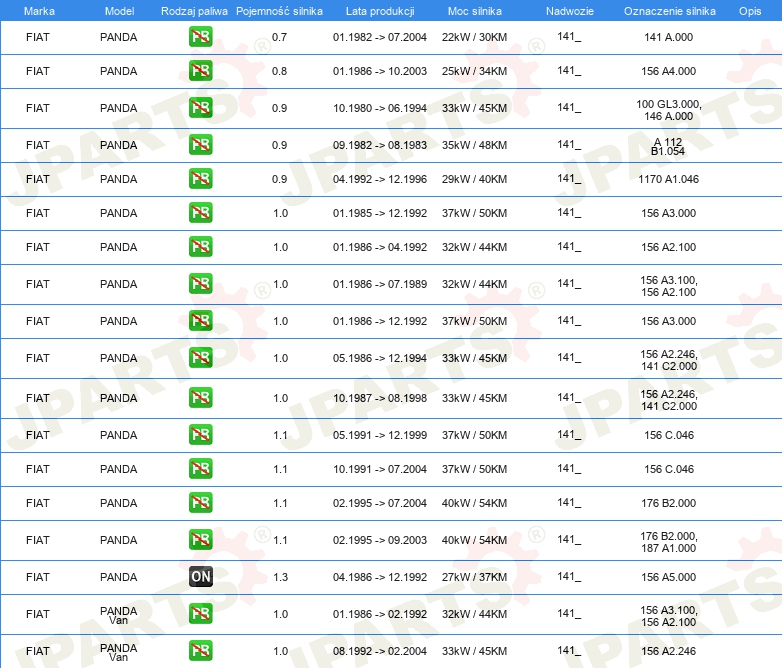The width and height of the screenshot is (782, 668).
Task: Click the Opis column header
Action: click(x=750, y=11)
